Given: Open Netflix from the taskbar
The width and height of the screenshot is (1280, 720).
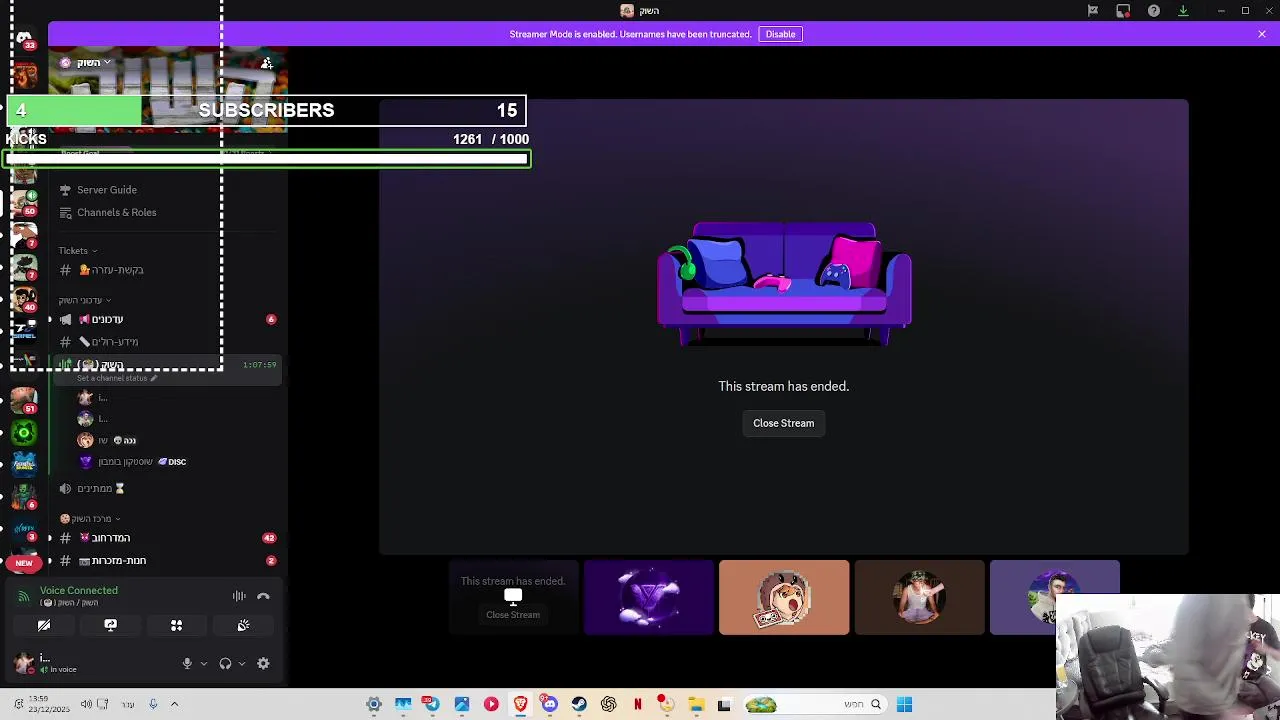Looking at the screenshot, I should point(637,704).
